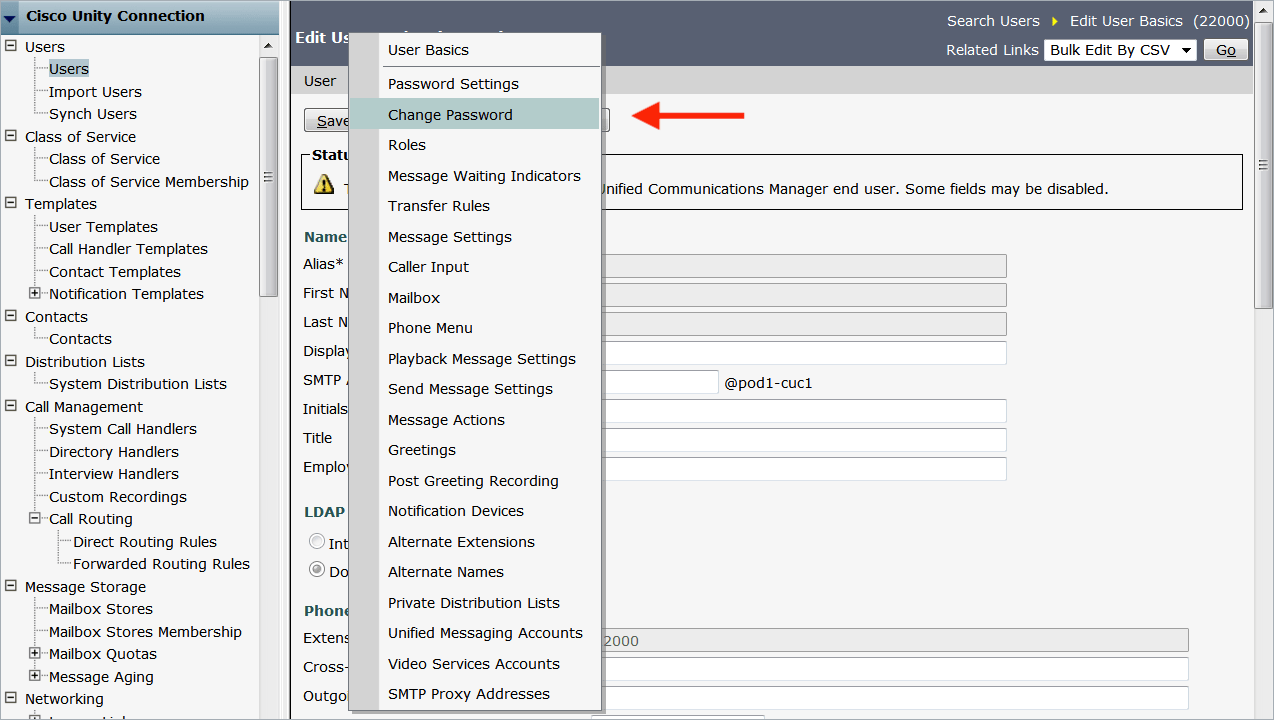Click the yellow warning status icon
1274x720 pixels.
coord(324,184)
